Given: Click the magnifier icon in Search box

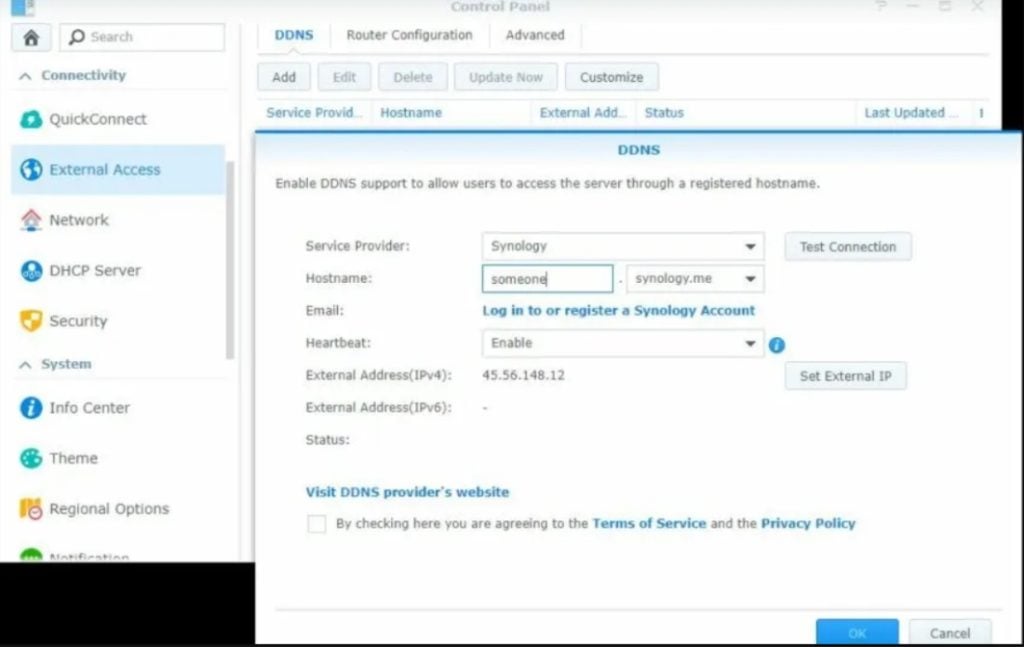Looking at the screenshot, I should tap(77, 37).
